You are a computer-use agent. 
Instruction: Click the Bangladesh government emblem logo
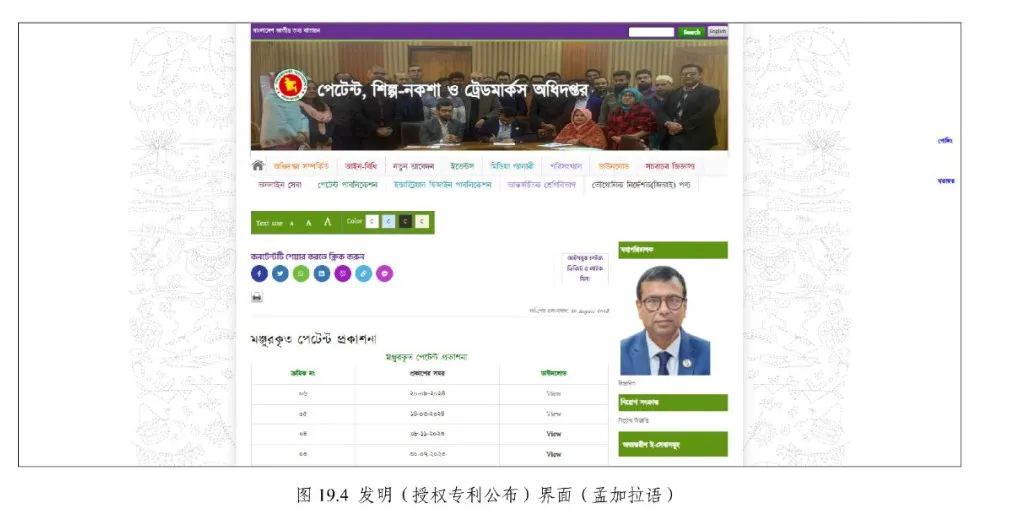(x=290, y=86)
